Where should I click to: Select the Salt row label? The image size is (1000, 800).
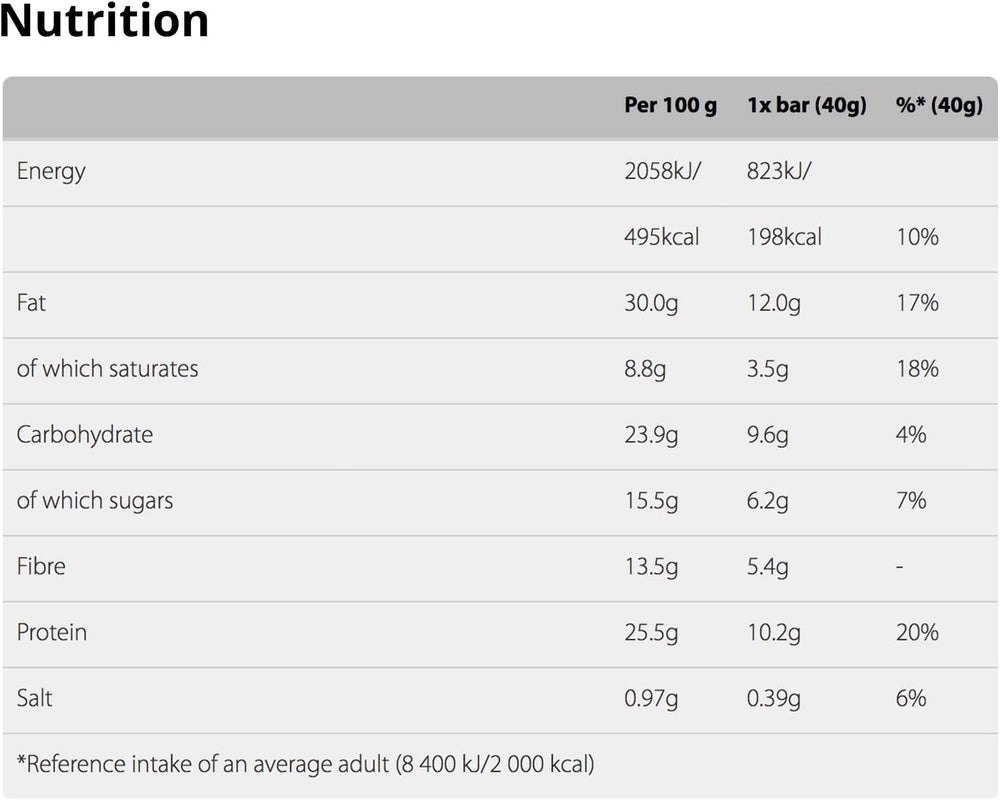tap(34, 698)
